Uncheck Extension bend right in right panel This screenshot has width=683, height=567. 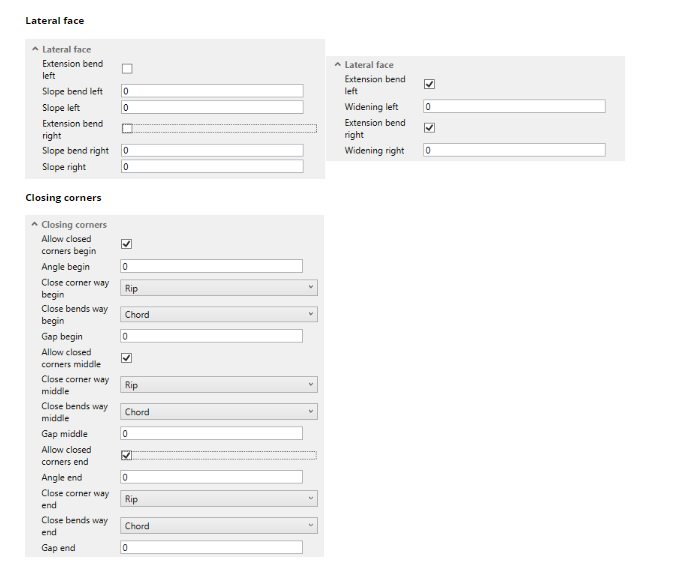coord(430,128)
